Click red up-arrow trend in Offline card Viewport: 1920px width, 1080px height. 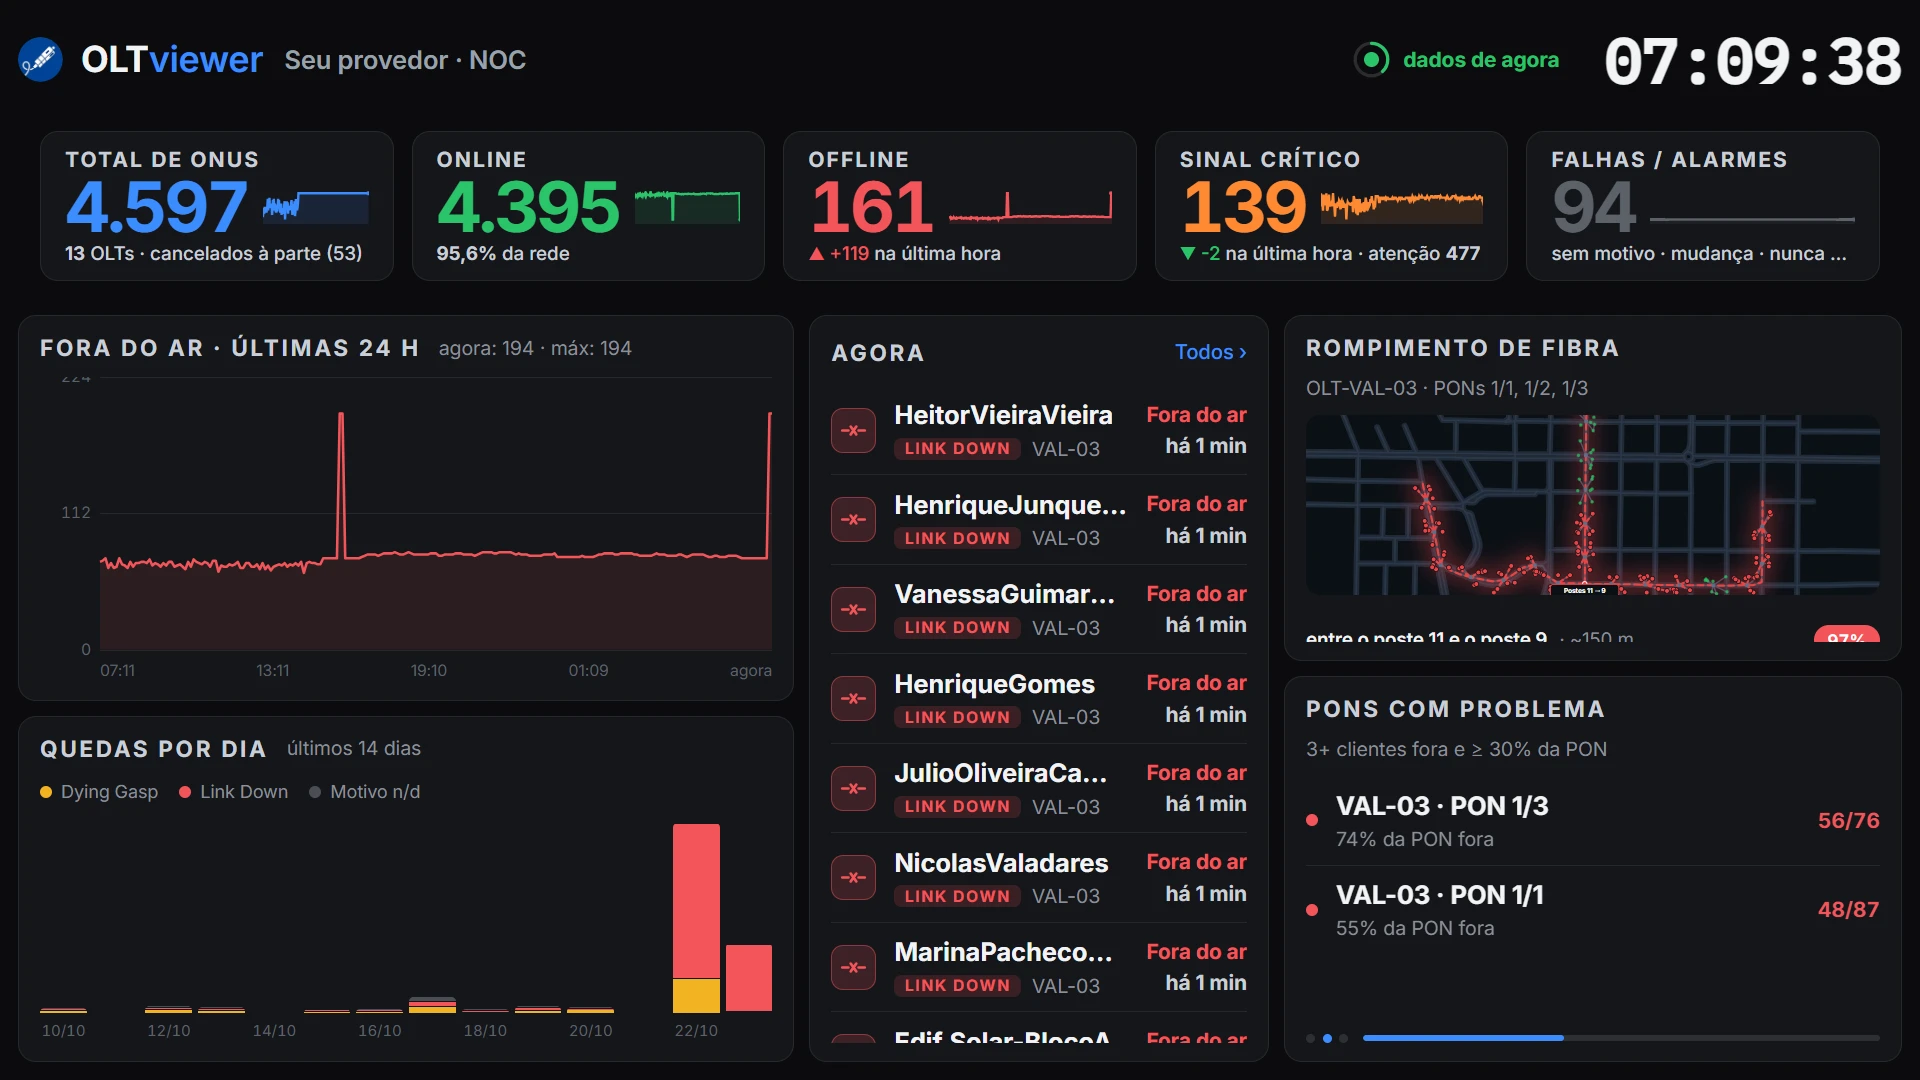click(817, 254)
